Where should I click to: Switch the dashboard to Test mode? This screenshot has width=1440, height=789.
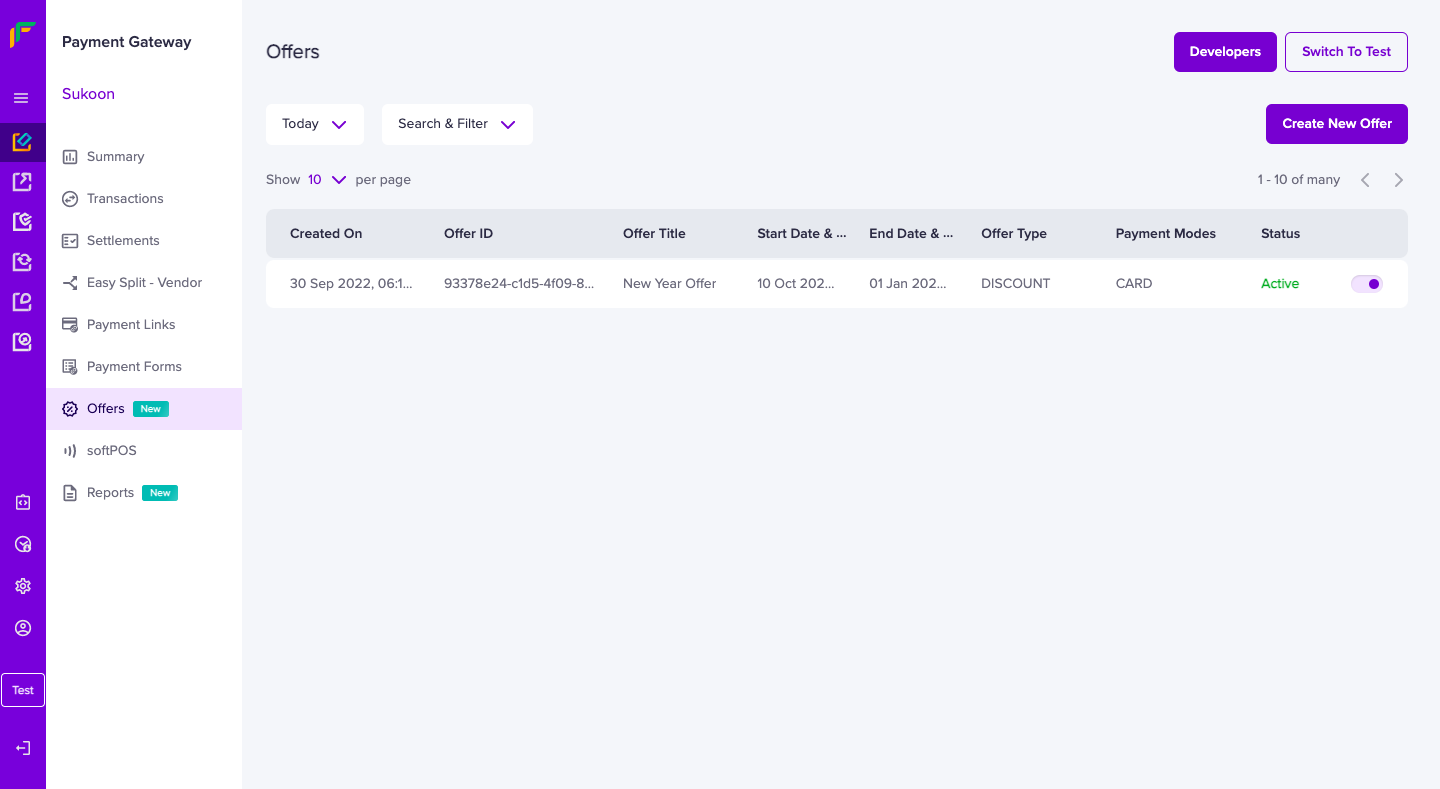1346,51
